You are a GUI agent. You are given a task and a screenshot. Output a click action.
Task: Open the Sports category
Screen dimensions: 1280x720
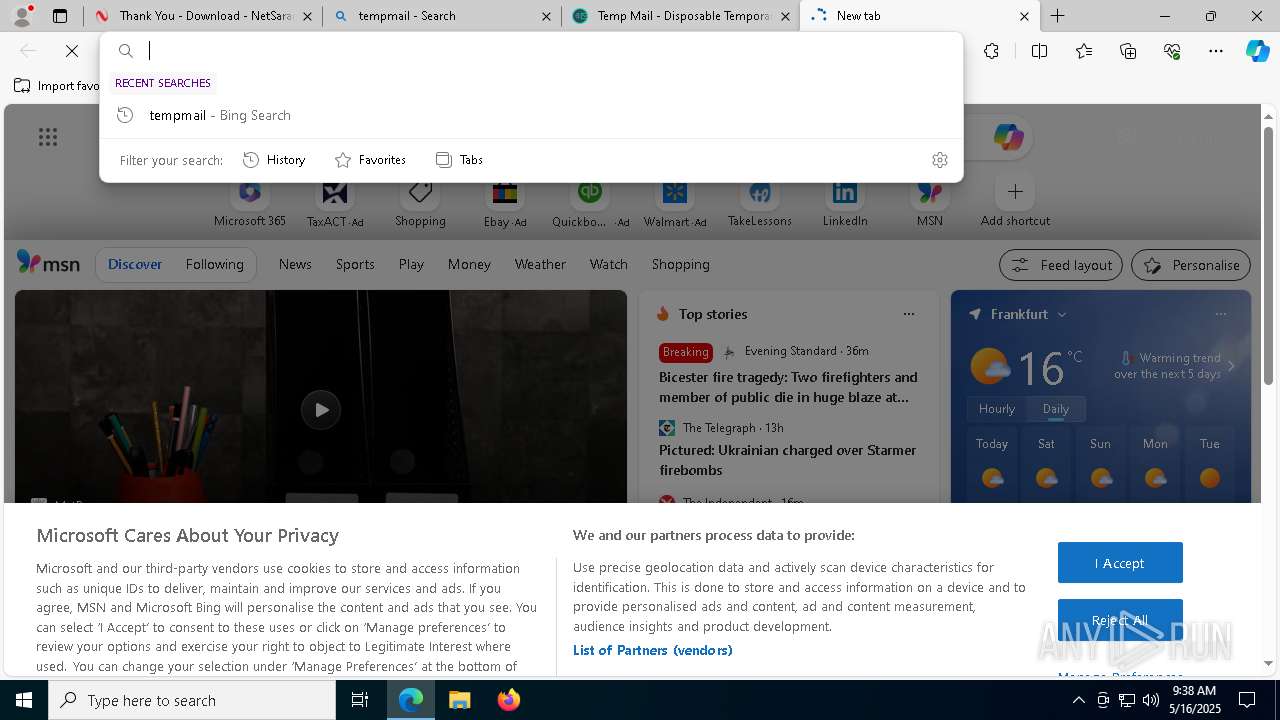click(355, 265)
